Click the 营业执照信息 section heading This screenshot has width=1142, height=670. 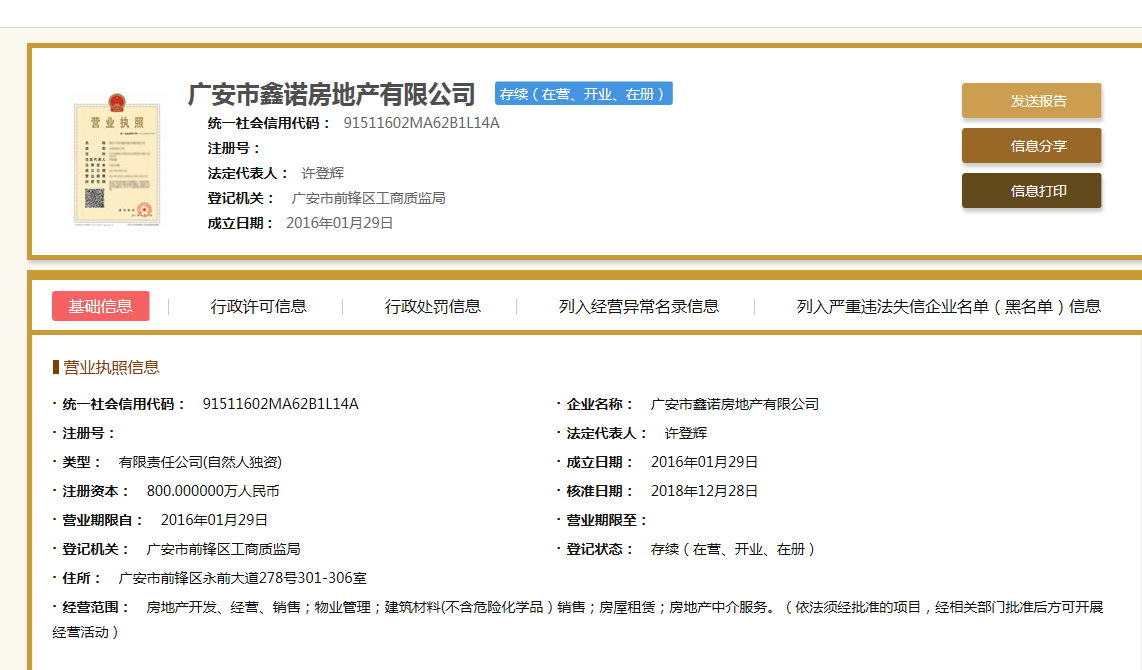coord(111,367)
